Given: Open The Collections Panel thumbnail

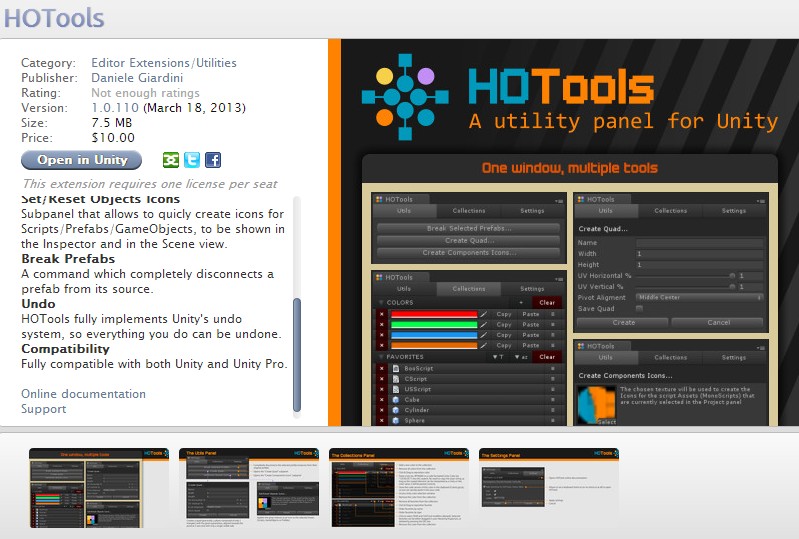Looking at the screenshot, I should 399,488.
